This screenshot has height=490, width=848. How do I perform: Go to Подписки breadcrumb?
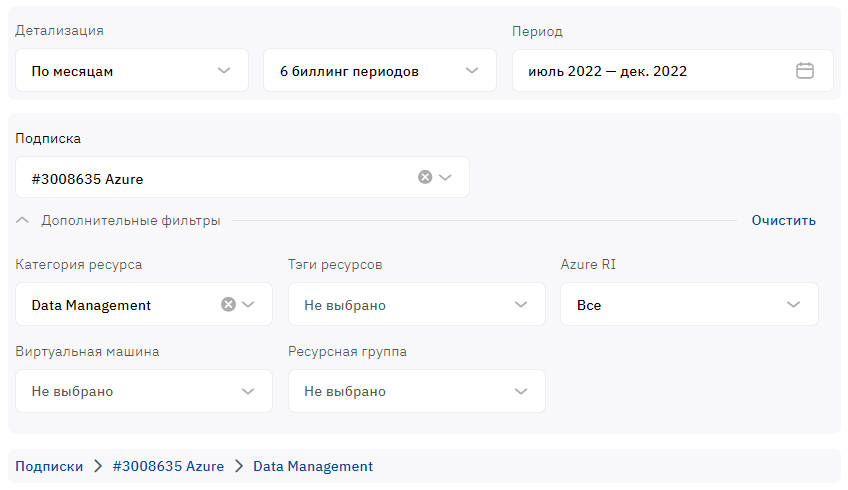pos(49,466)
